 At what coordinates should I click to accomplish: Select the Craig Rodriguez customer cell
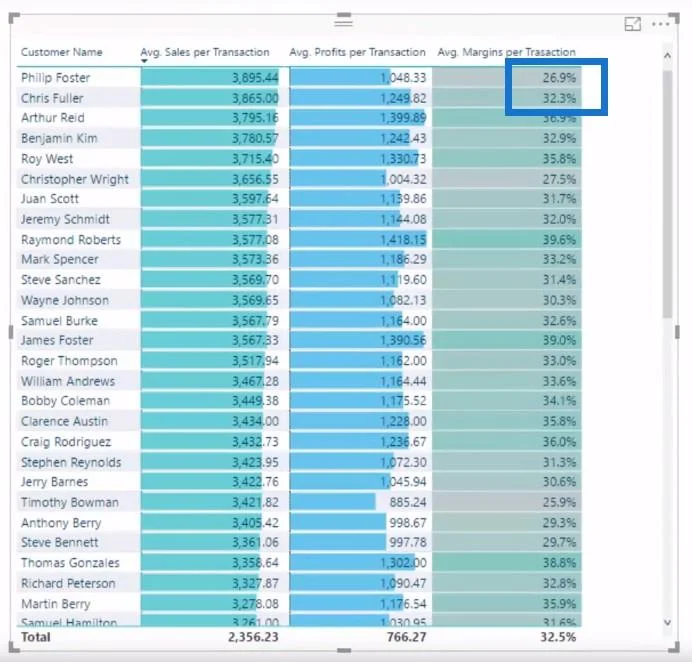click(66, 442)
